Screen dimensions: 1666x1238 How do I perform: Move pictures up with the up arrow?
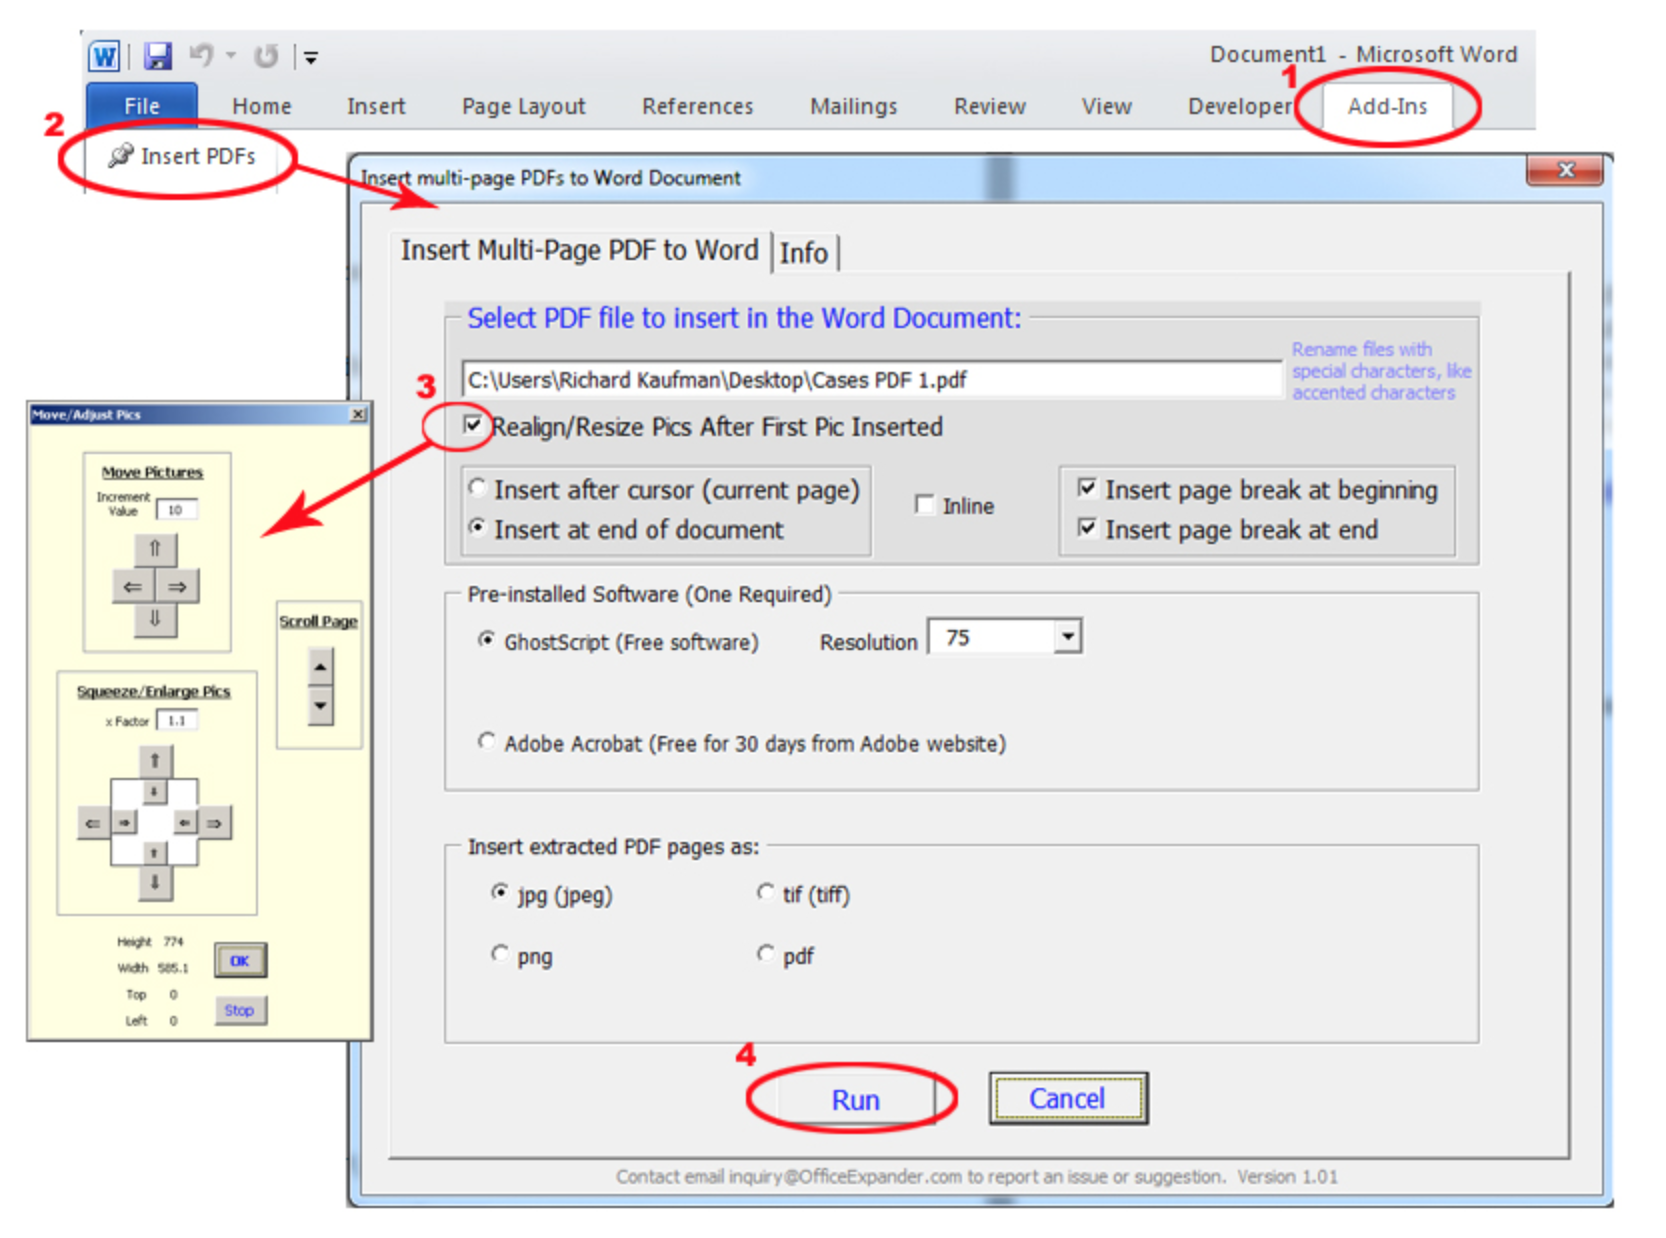point(155,549)
